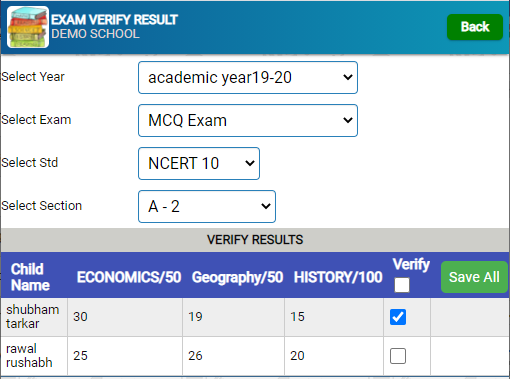Select shubham tarkar name cell
Image resolution: width=510 pixels, height=379 pixels.
34,317
